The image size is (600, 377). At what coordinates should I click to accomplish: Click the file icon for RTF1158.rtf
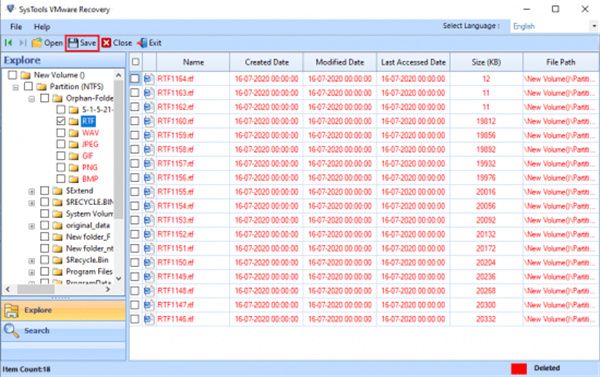pyautogui.click(x=149, y=150)
